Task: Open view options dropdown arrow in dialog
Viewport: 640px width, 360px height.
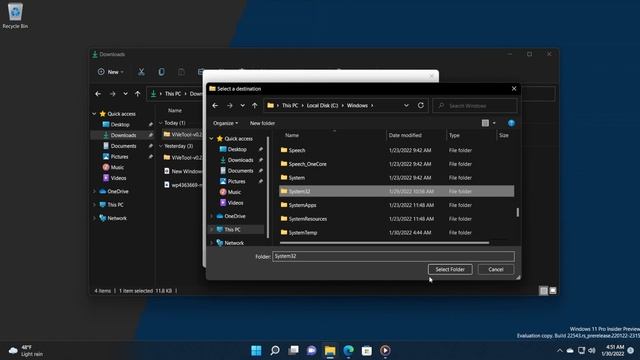Action: 494,123
